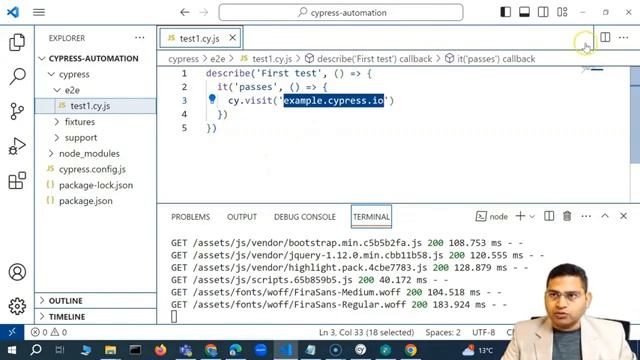Open the Manage gear icon
Image resolution: width=640 pixels, height=360 pixels.
(x=17, y=306)
